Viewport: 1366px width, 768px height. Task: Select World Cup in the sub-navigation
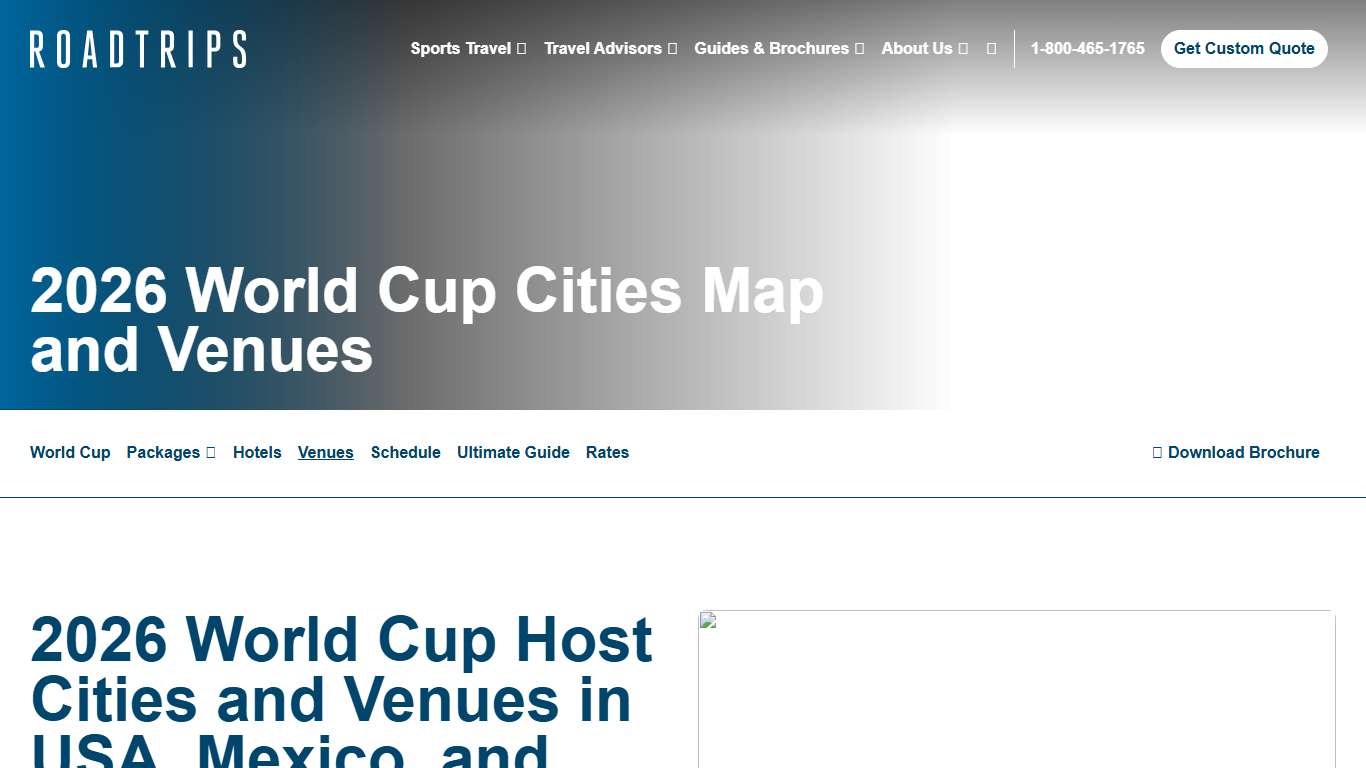pyautogui.click(x=70, y=452)
